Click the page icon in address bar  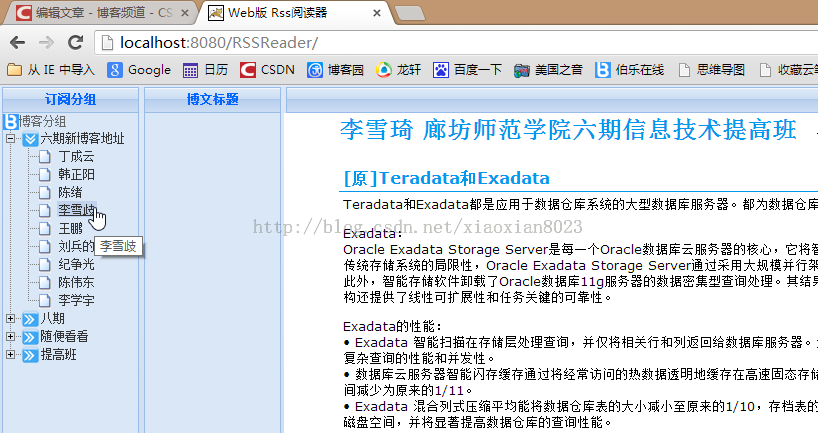(107, 43)
